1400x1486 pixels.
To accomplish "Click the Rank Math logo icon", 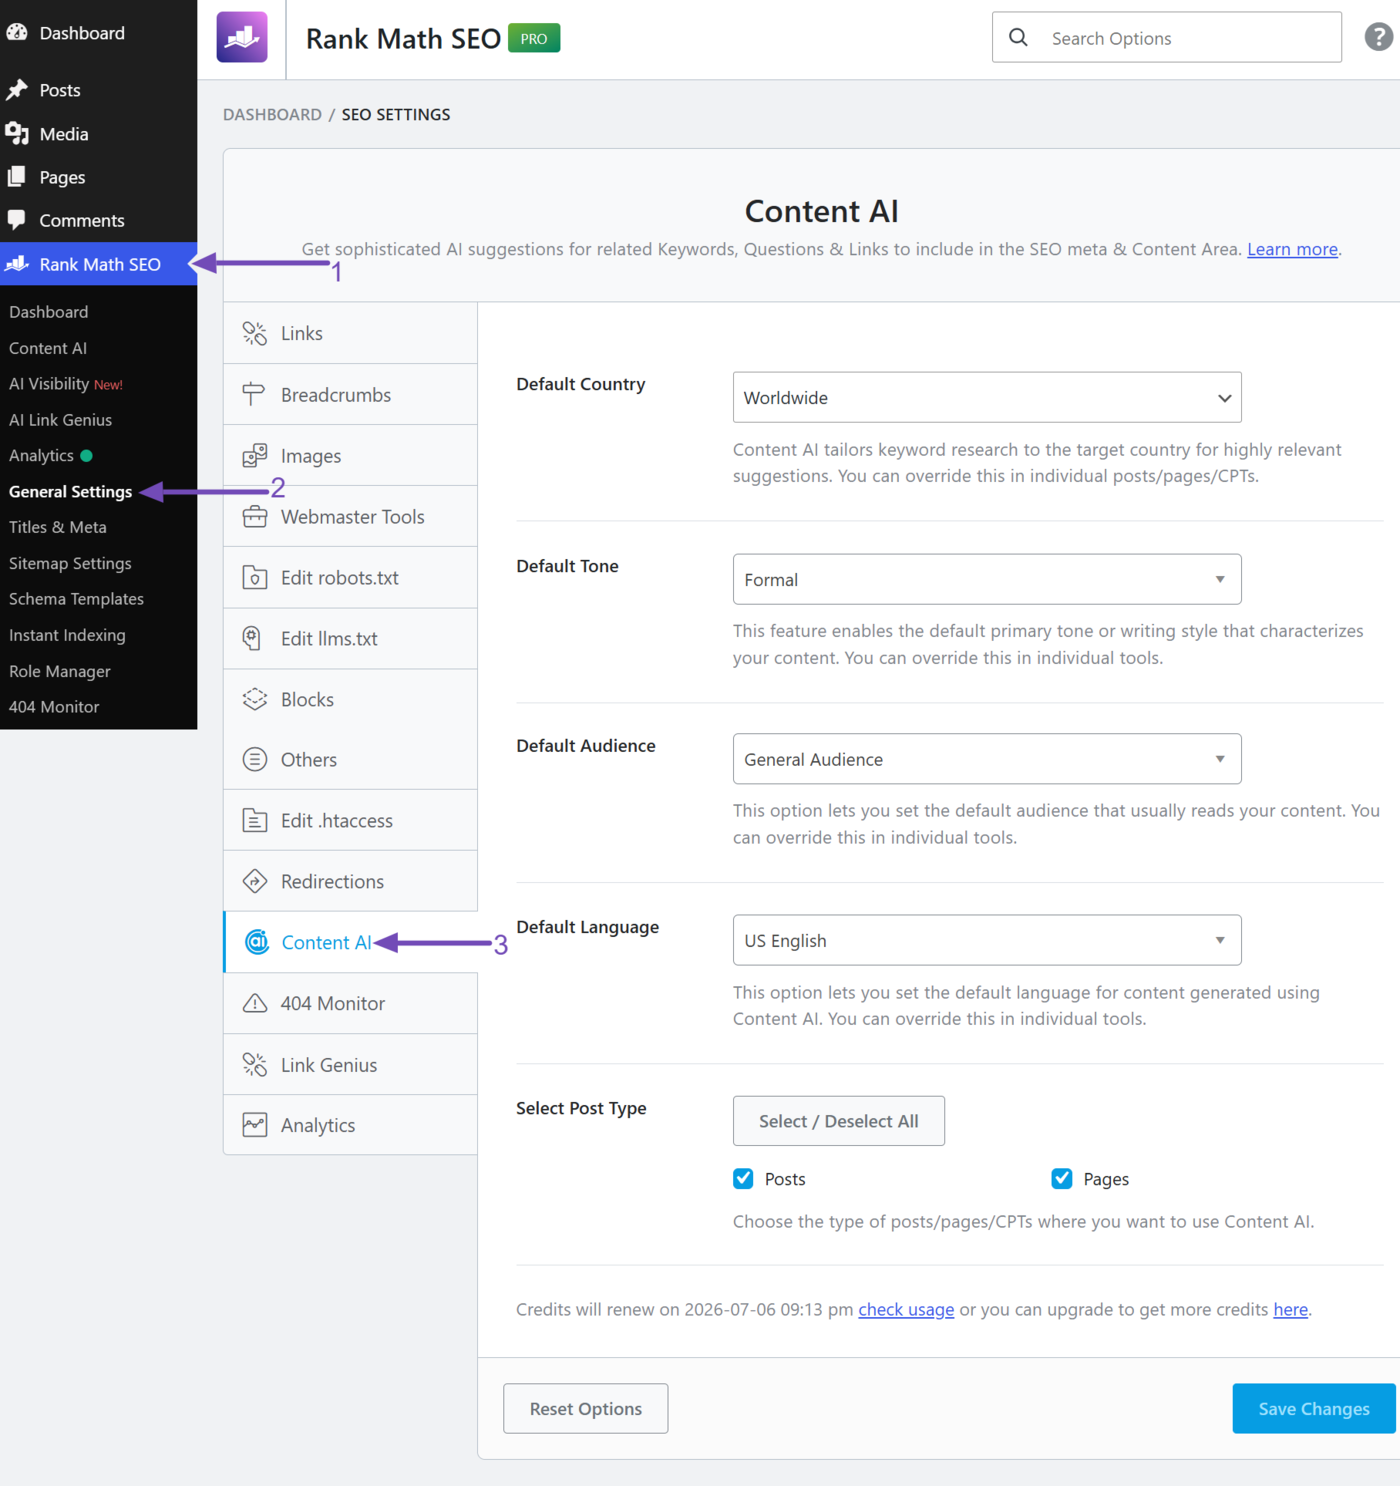I will (242, 38).
